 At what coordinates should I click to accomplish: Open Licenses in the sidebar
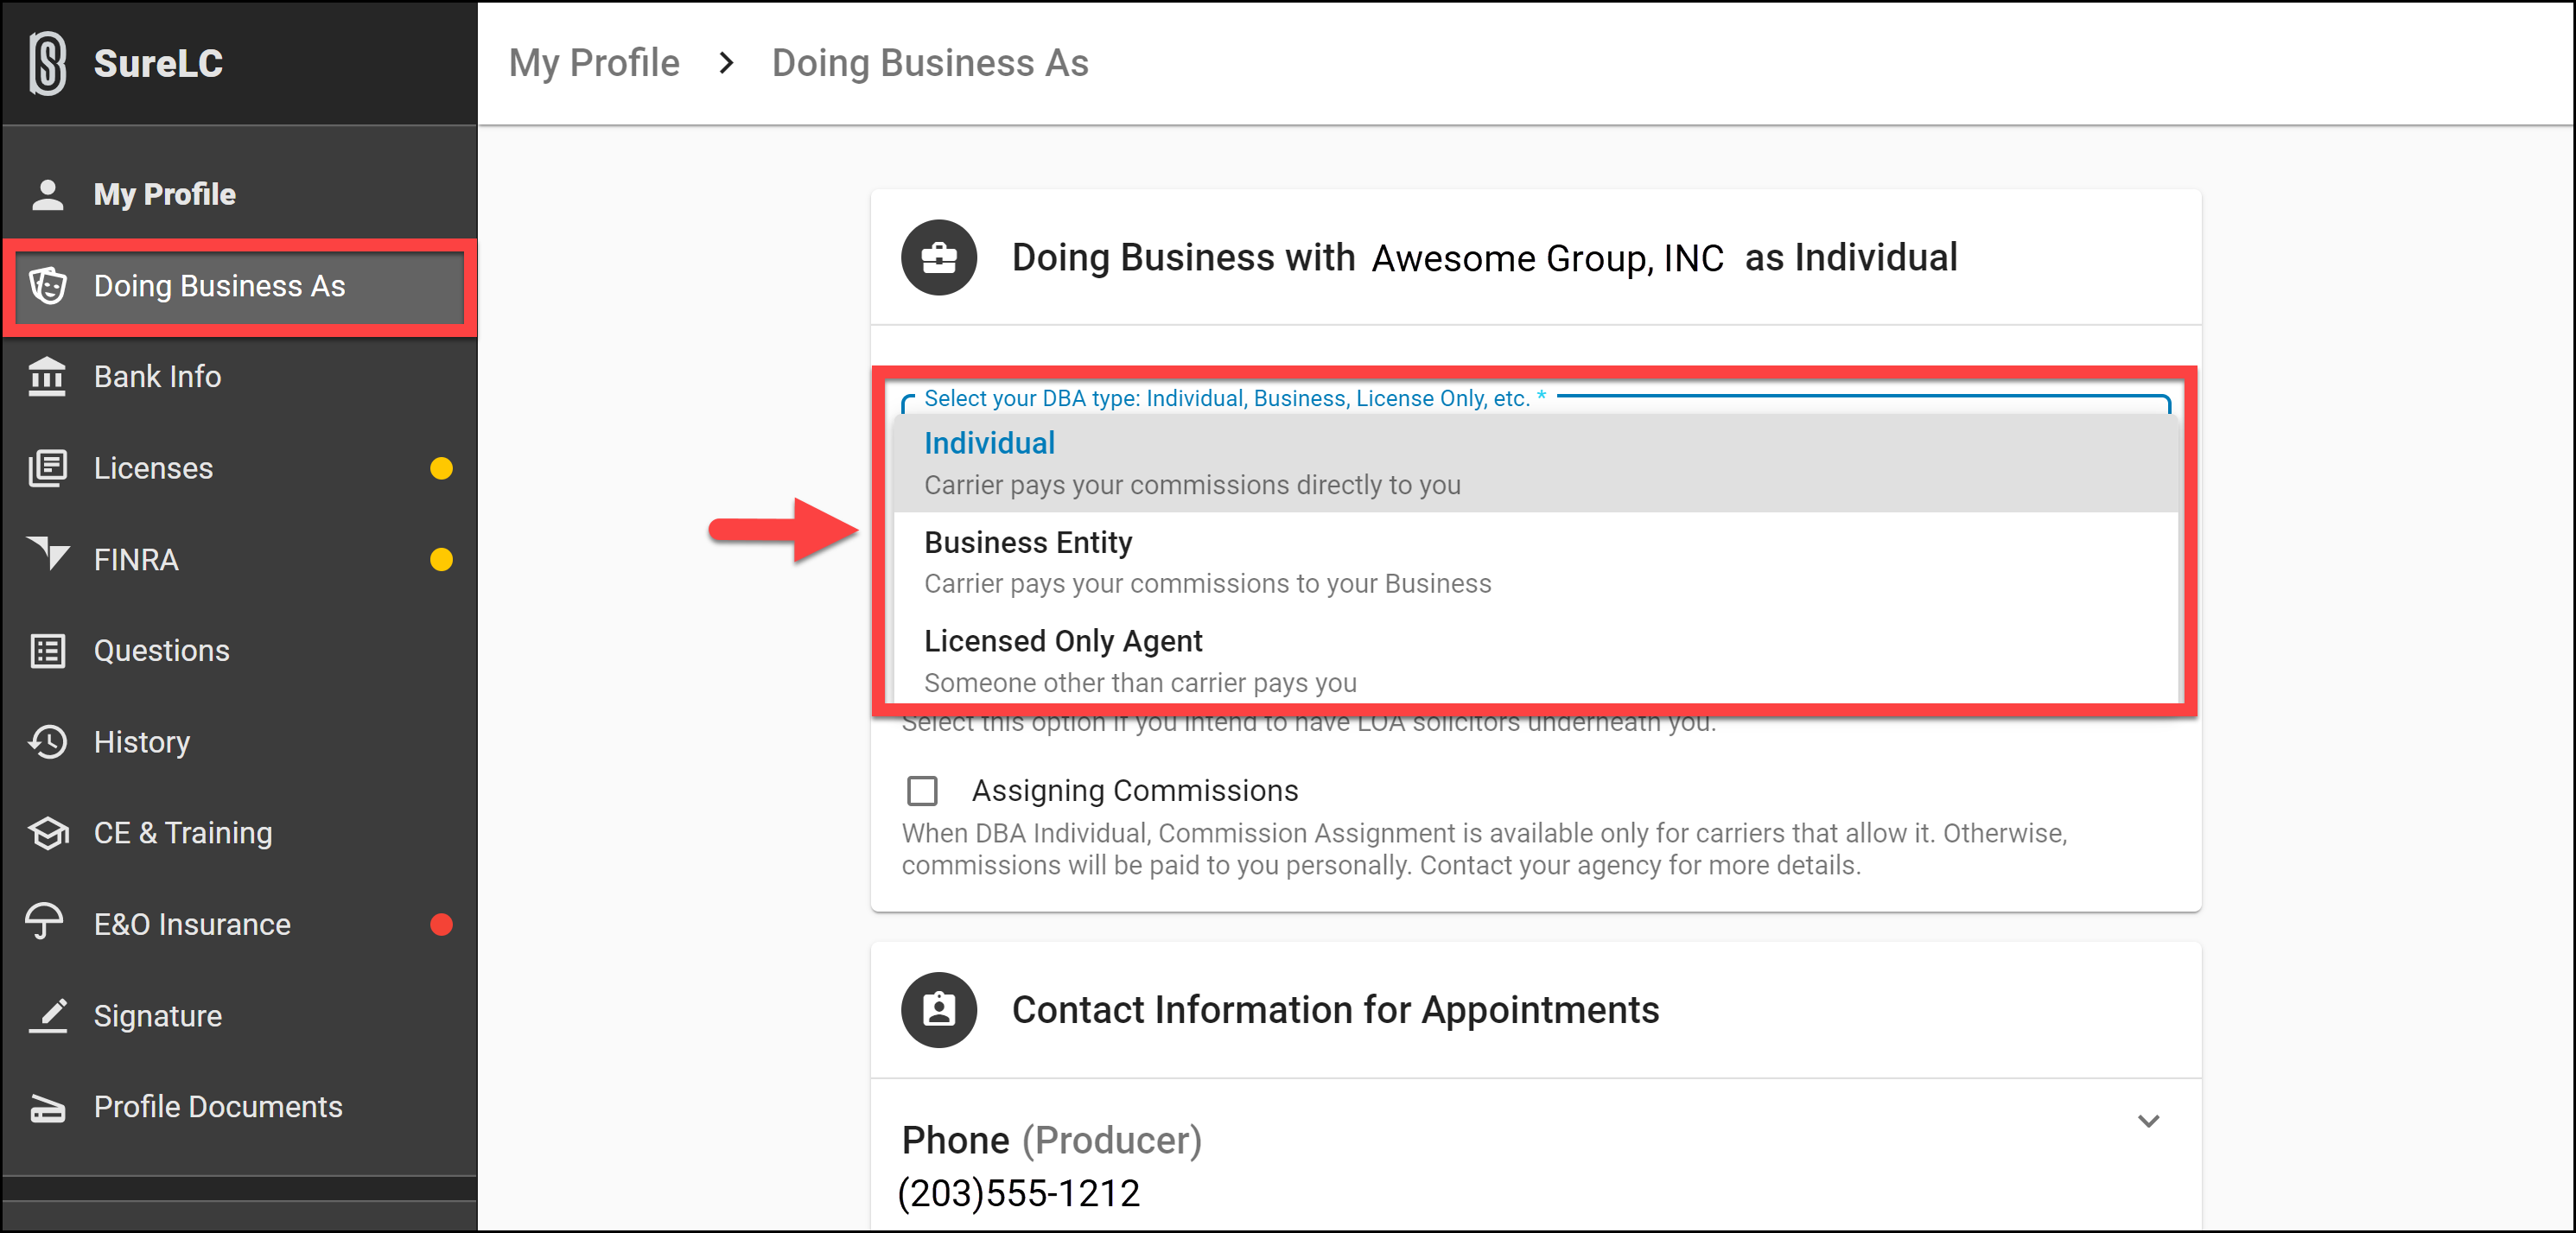[239, 468]
